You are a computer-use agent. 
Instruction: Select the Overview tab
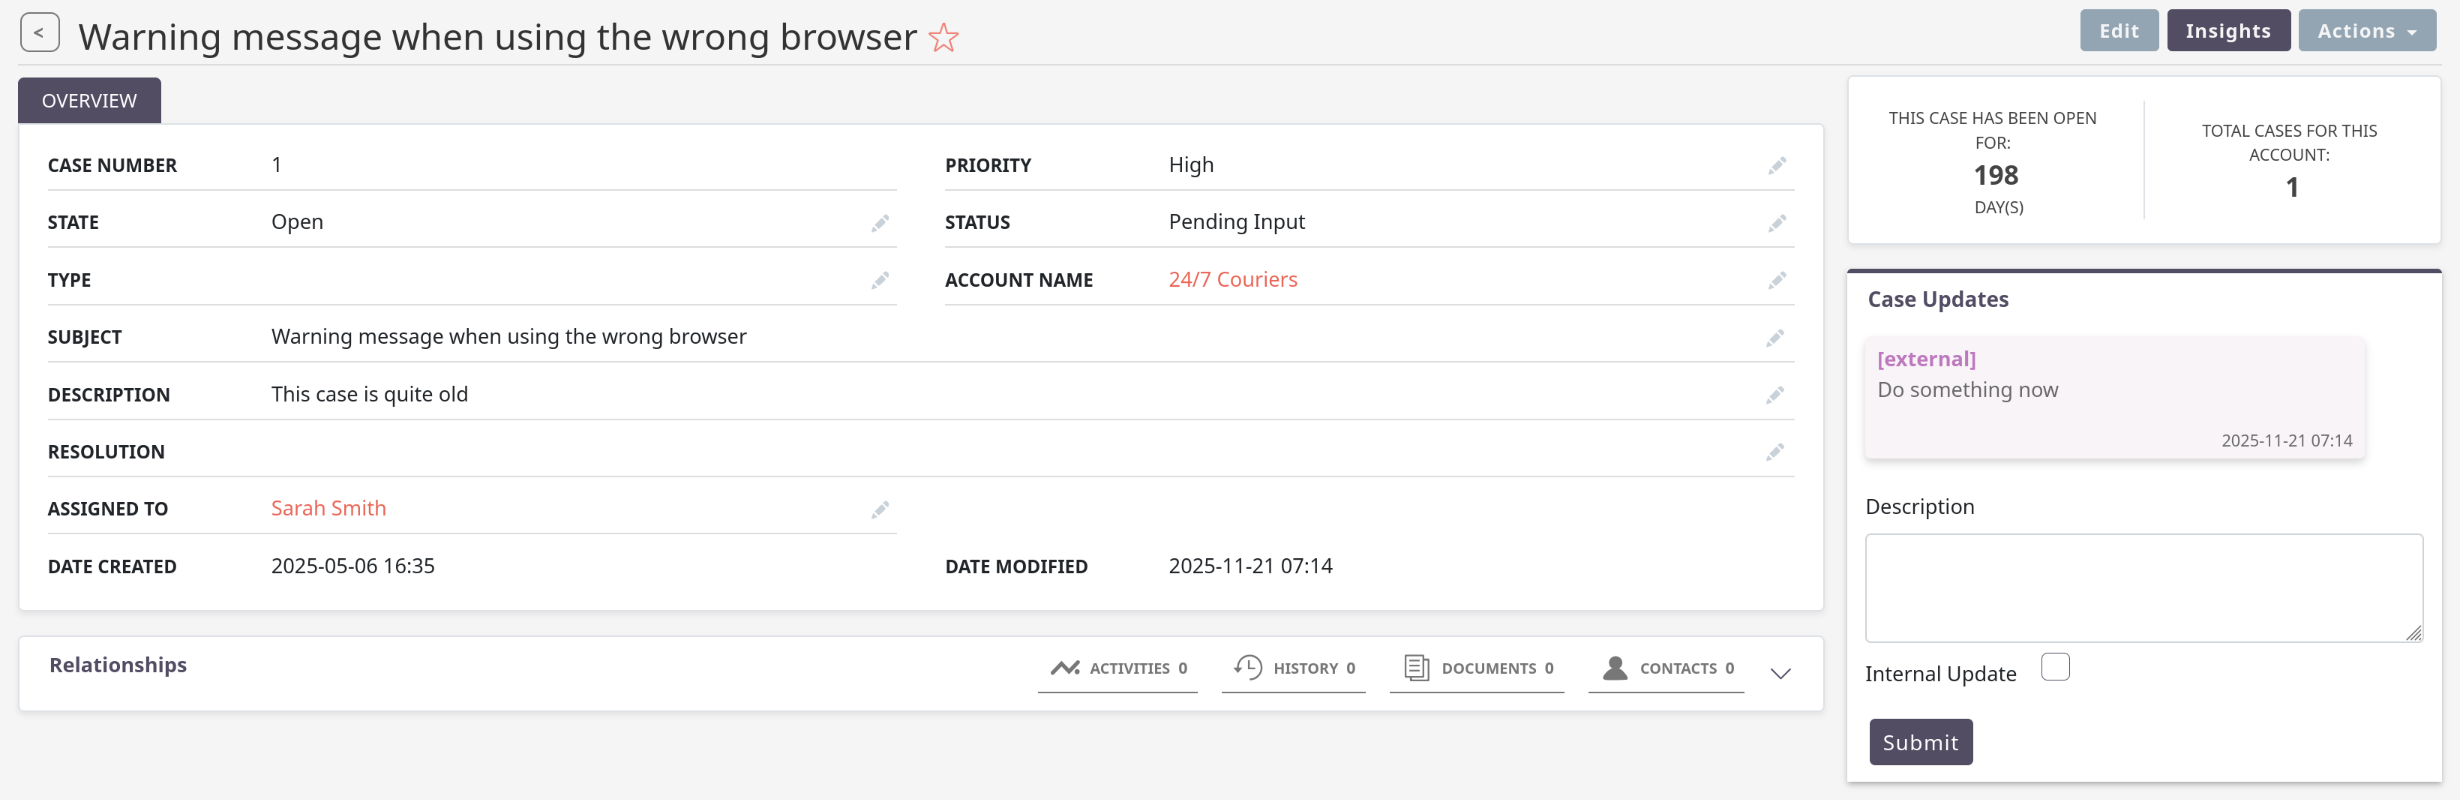89,101
